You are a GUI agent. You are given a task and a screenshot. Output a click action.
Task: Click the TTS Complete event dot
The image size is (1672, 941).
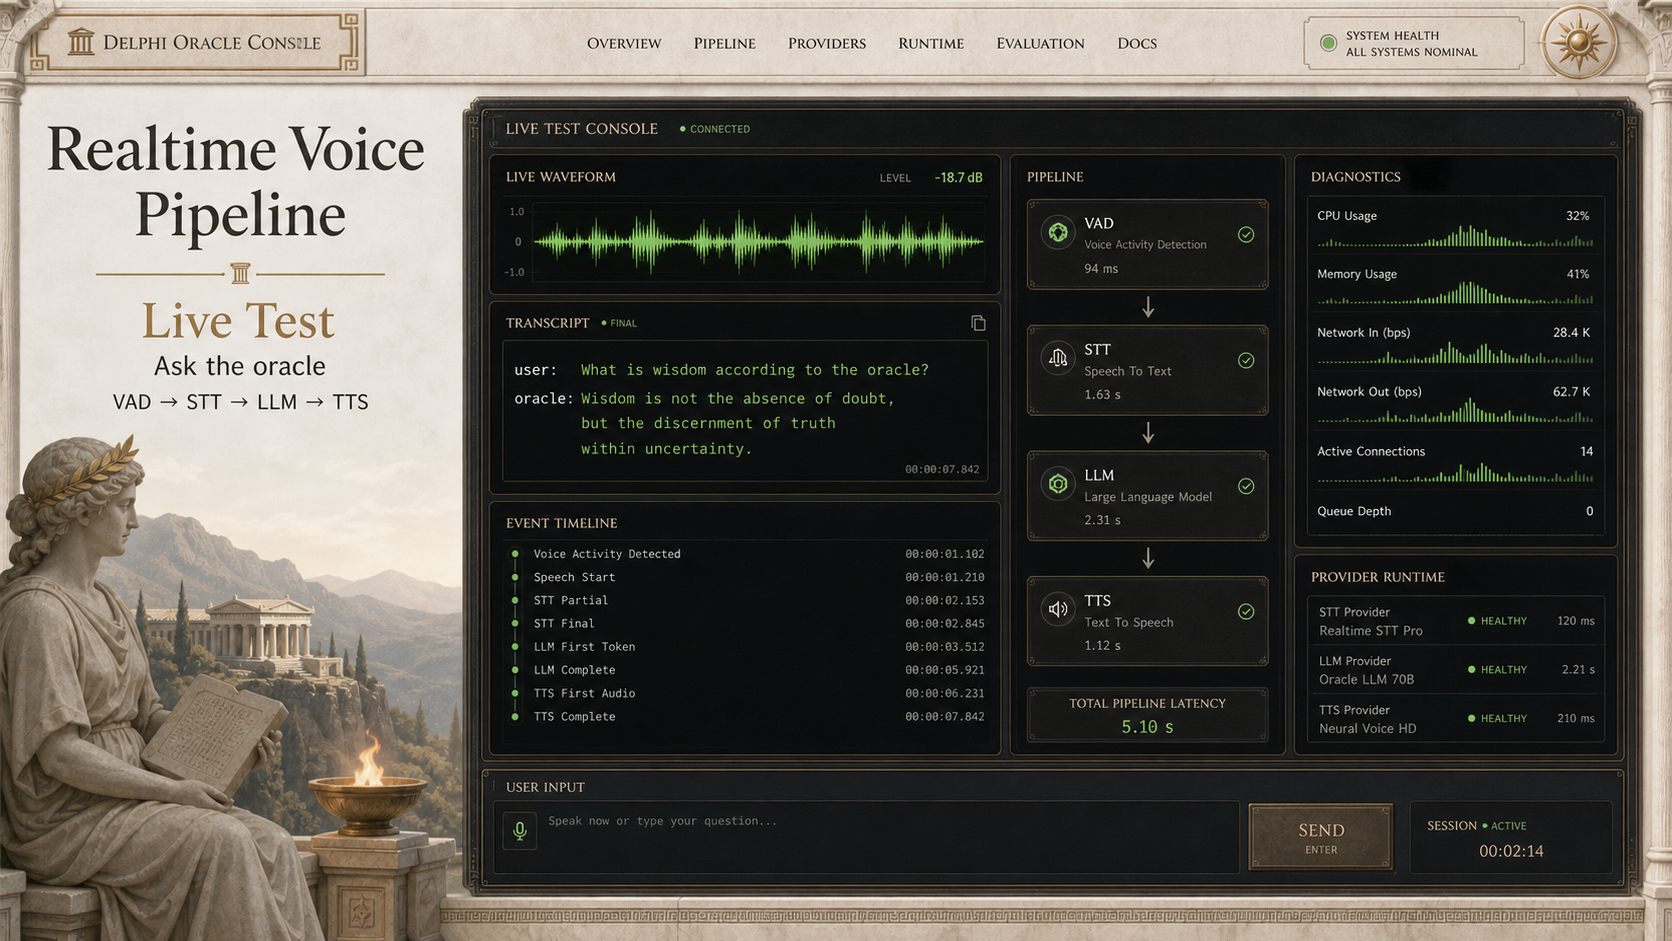(515, 717)
